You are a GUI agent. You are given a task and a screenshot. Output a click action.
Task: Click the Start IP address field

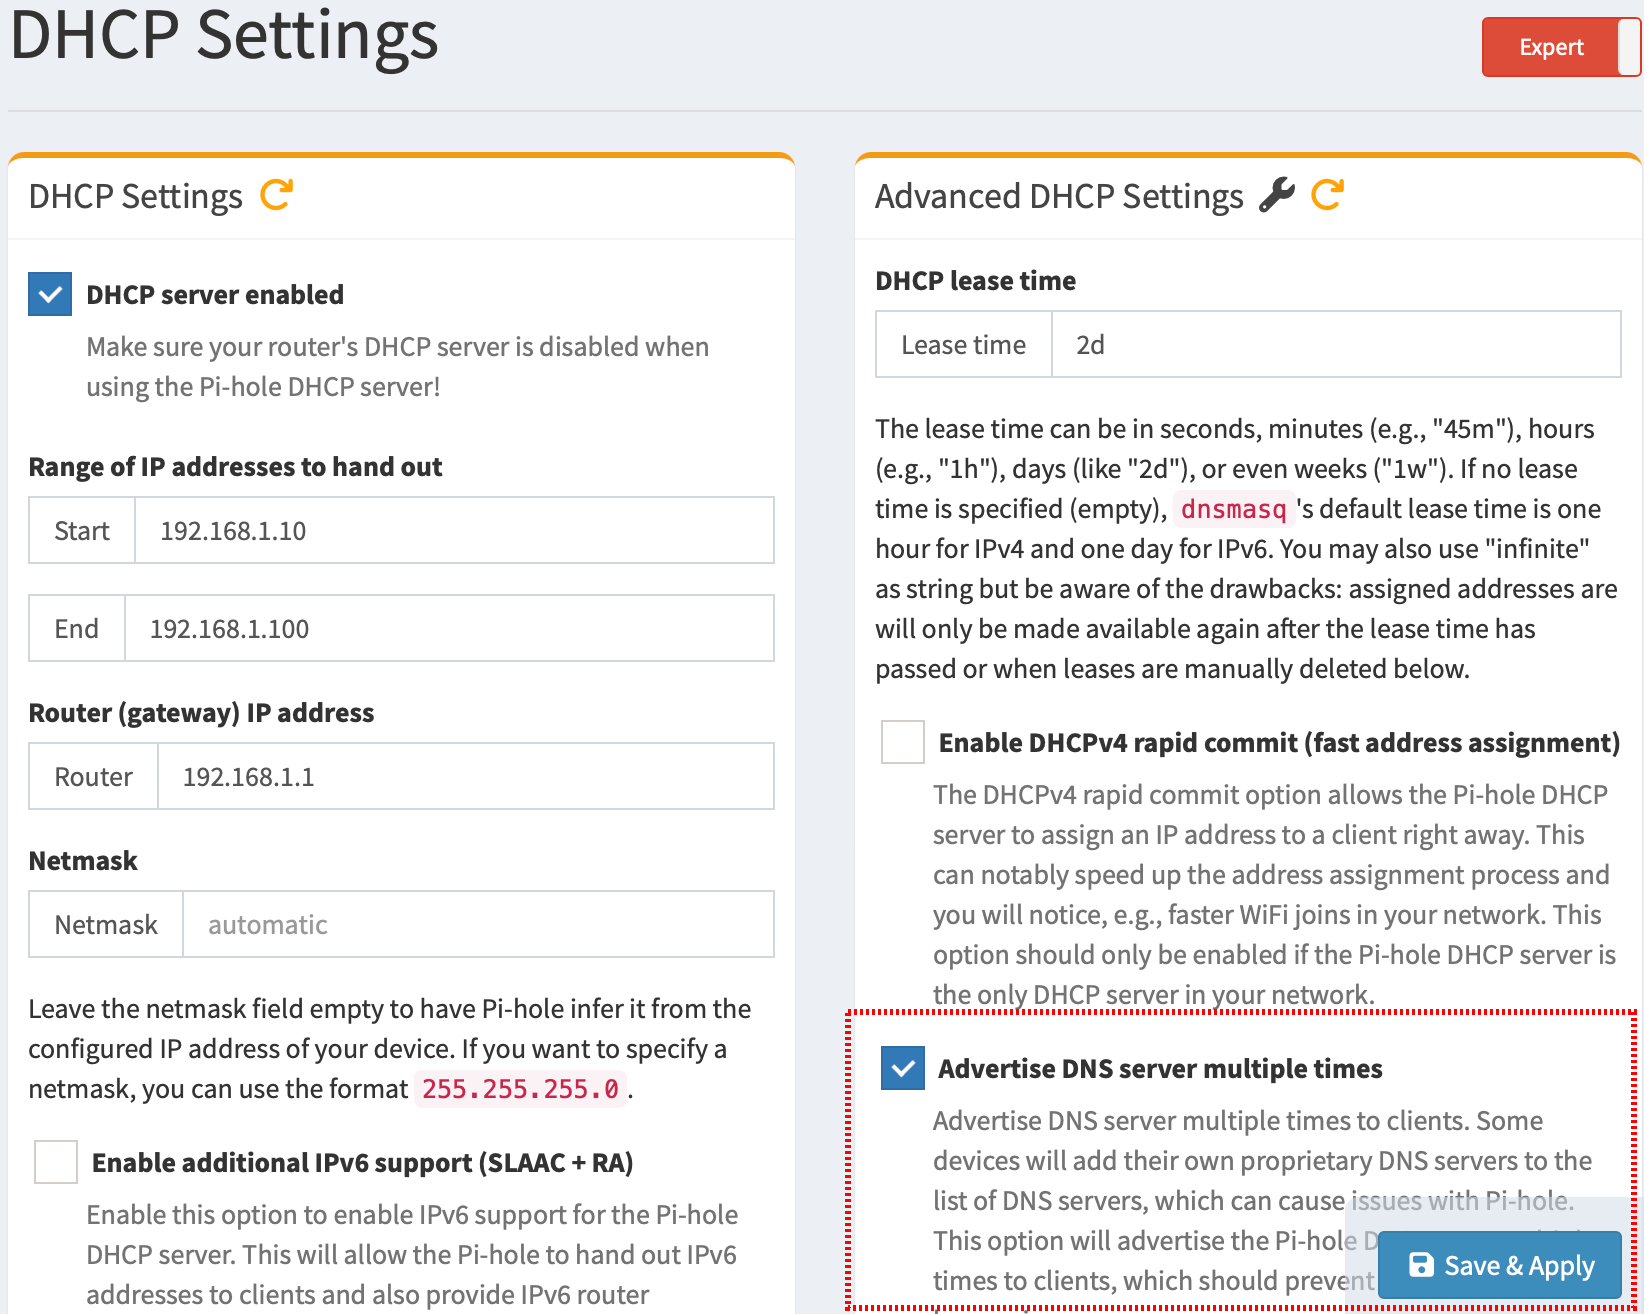pyautogui.click(x=453, y=531)
